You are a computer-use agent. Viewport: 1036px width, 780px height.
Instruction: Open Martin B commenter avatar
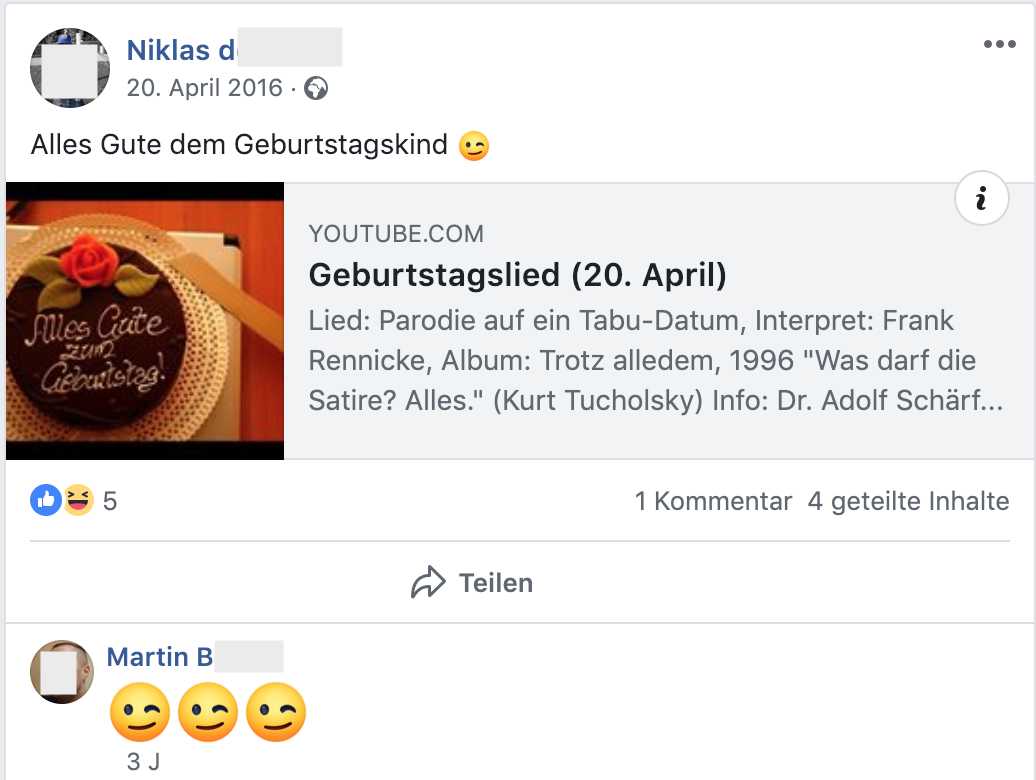pos(62,672)
